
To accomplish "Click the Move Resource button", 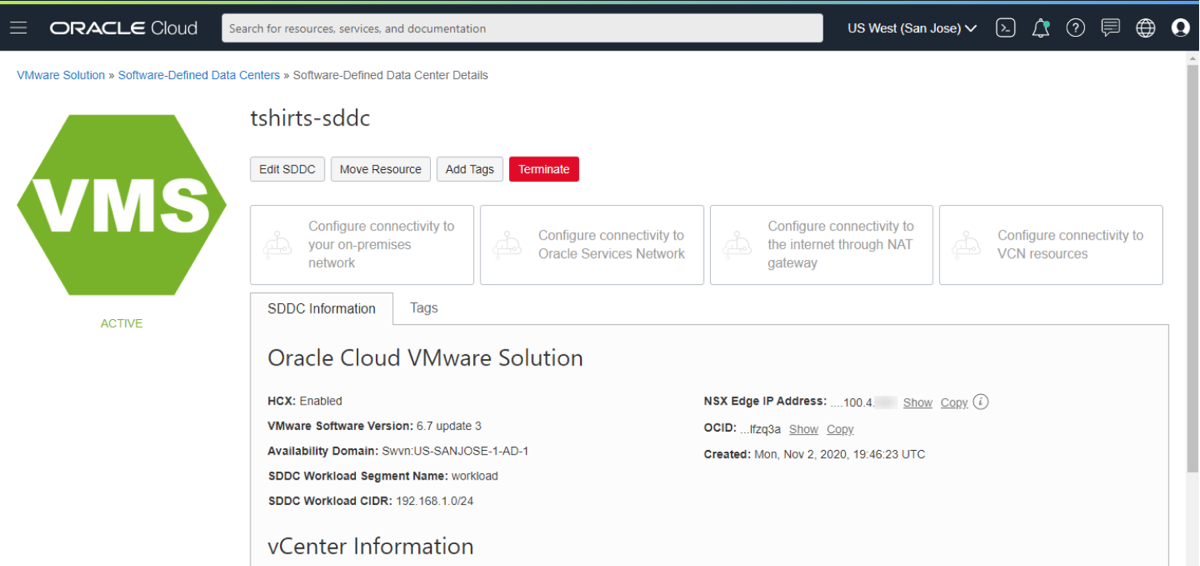I will [381, 169].
